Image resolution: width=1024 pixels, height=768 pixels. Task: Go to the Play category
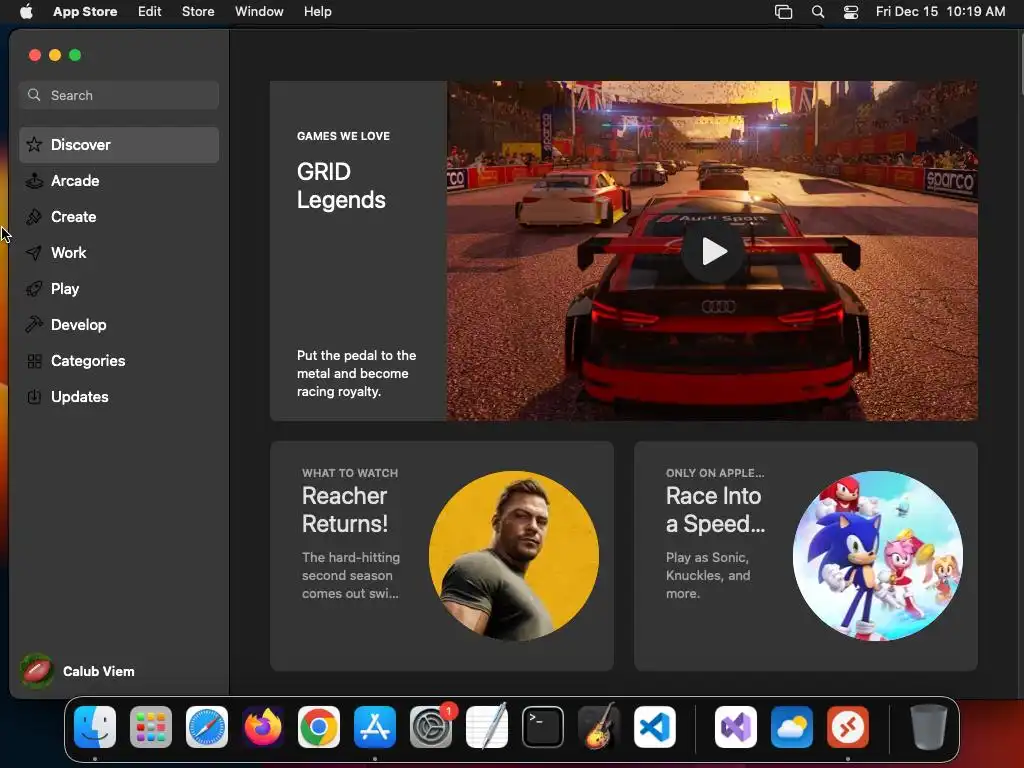(119, 289)
